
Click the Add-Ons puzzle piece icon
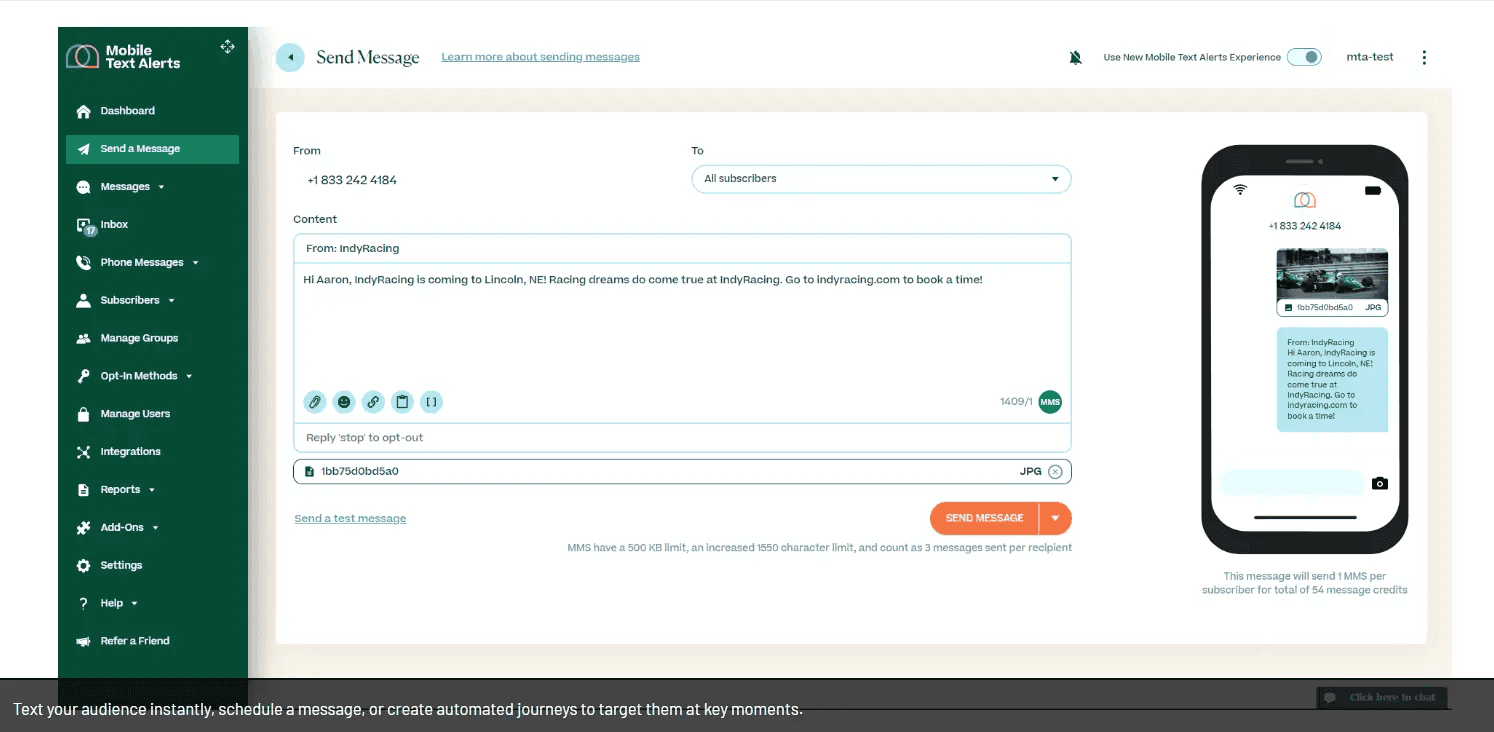tap(84, 528)
